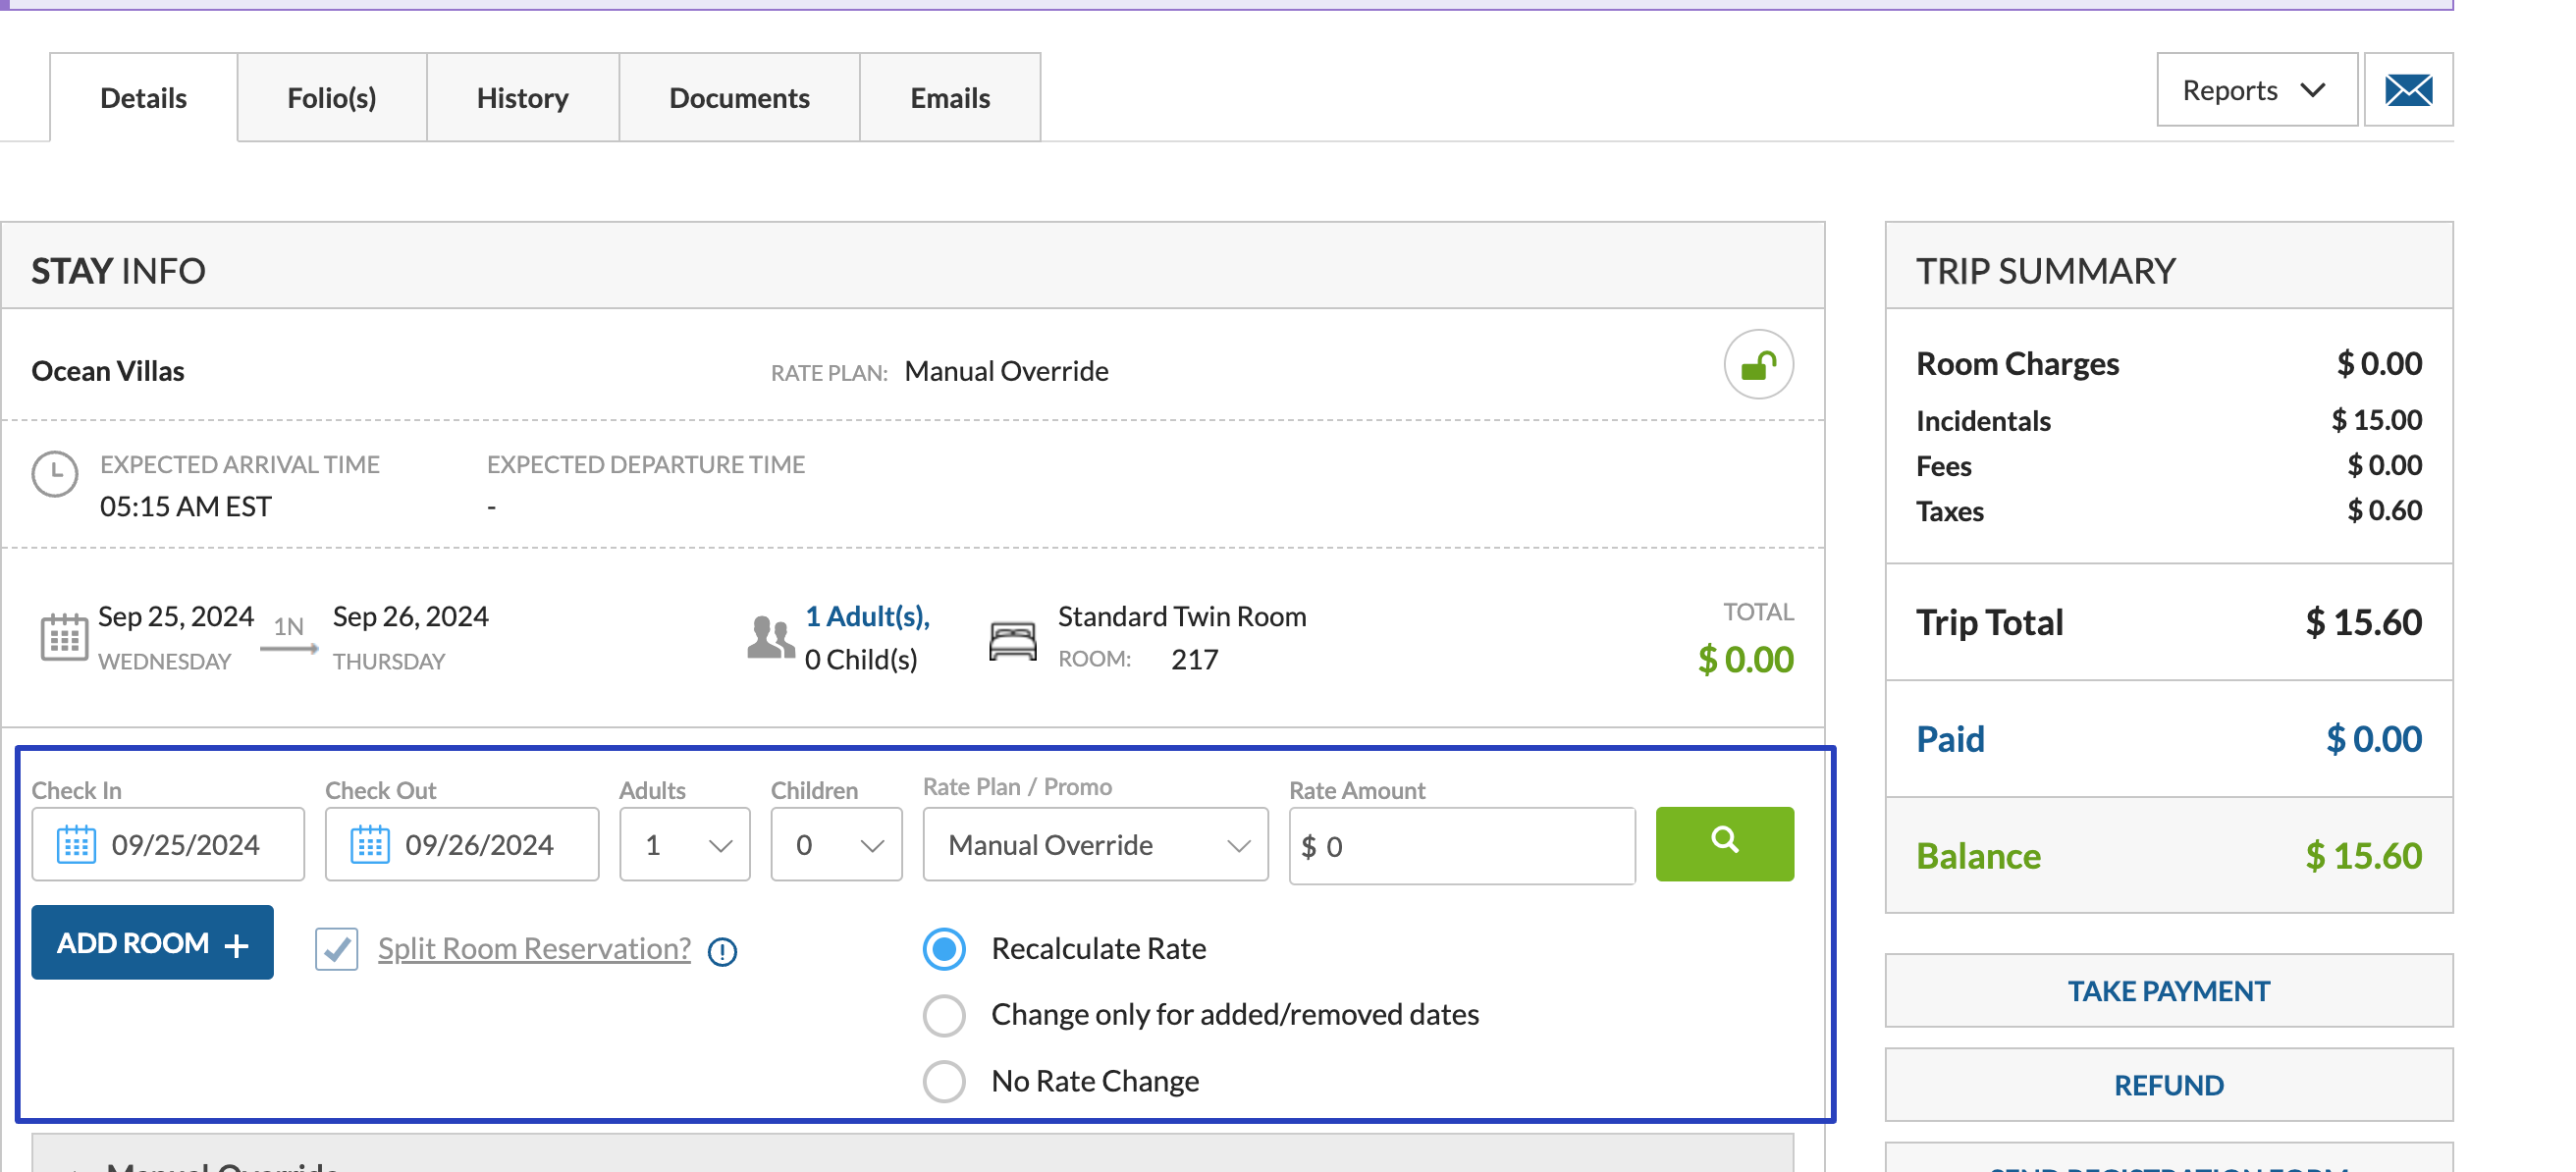This screenshot has height=1172, width=2576.
Task: Click the TAKE PAYMENT button
Action: pos(2168,991)
